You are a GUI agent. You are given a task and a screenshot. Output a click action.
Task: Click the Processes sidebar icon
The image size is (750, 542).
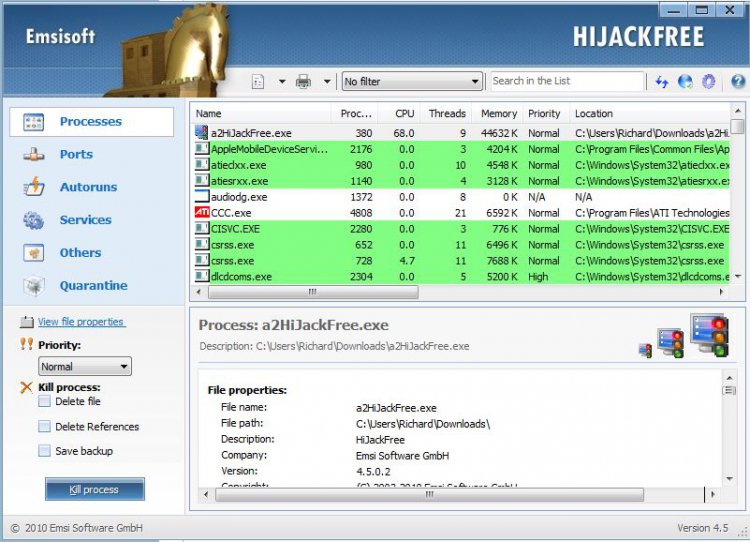click(x=33, y=122)
